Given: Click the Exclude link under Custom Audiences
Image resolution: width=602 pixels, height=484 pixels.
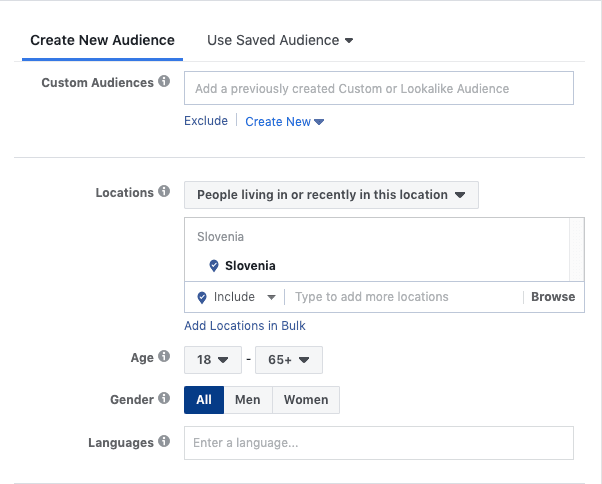Looking at the screenshot, I should 206,122.
